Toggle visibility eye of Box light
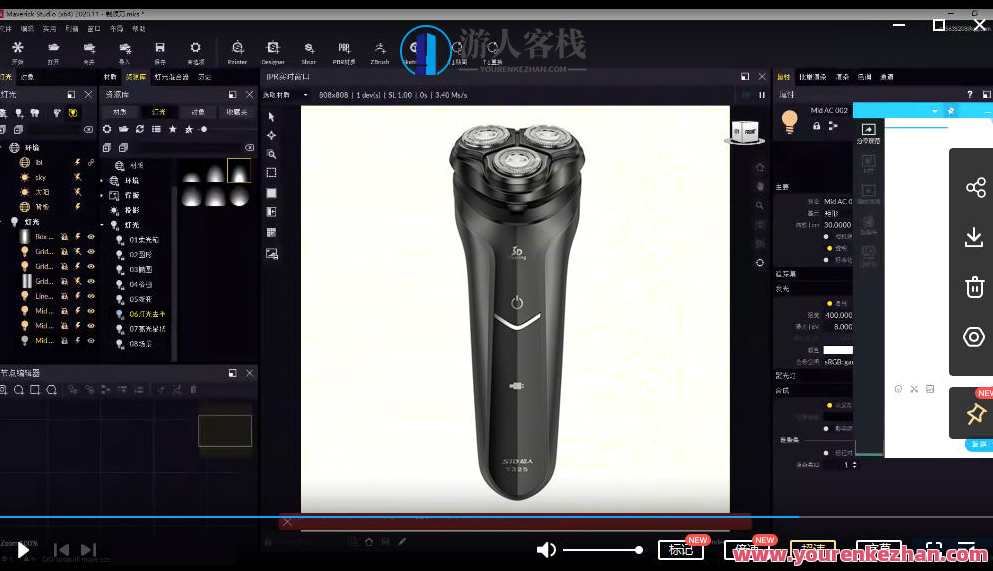Image resolution: width=993 pixels, height=571 pixels. (91, 237)
